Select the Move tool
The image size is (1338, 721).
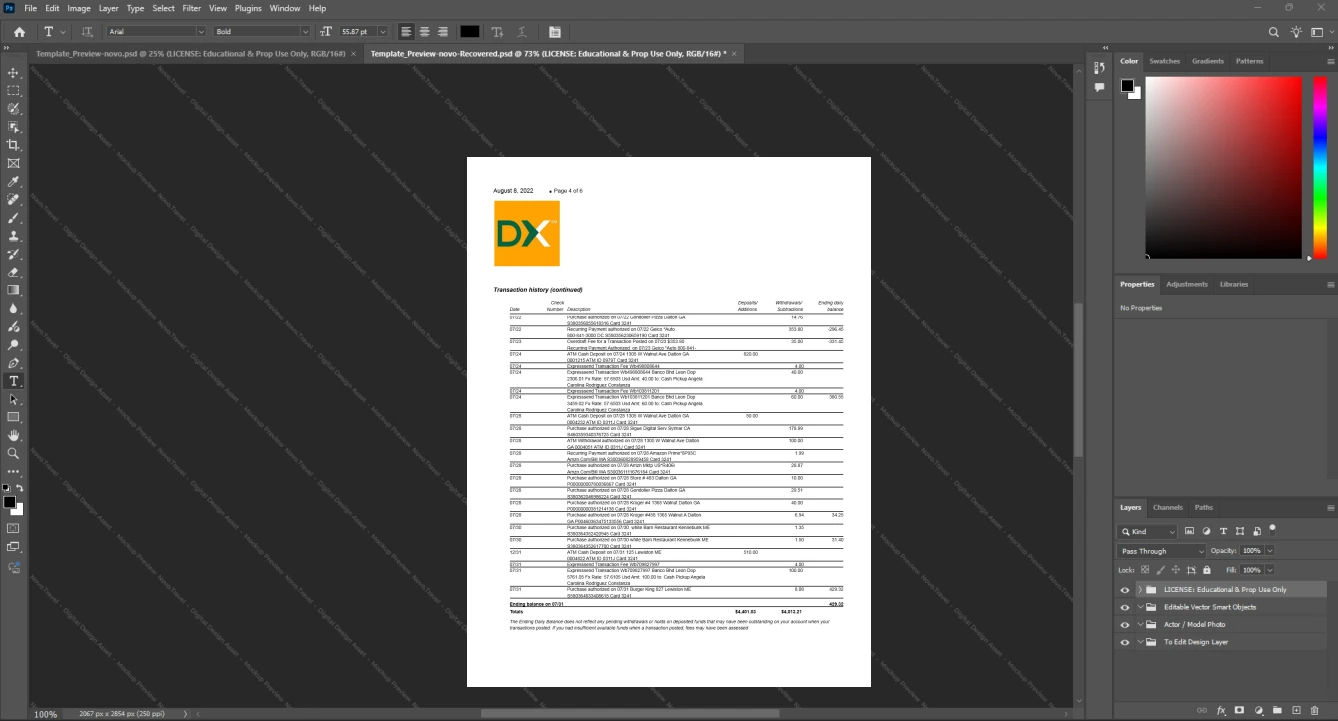click(x=14, y=73)
